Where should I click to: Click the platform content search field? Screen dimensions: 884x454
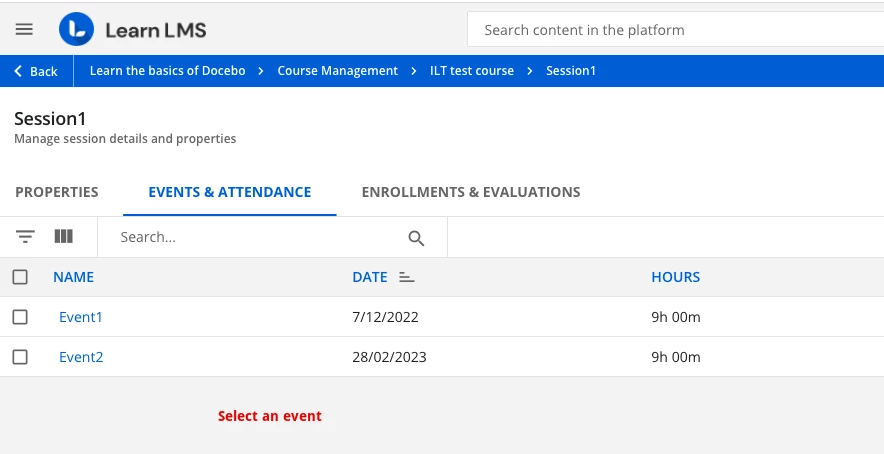click(675, 30)
